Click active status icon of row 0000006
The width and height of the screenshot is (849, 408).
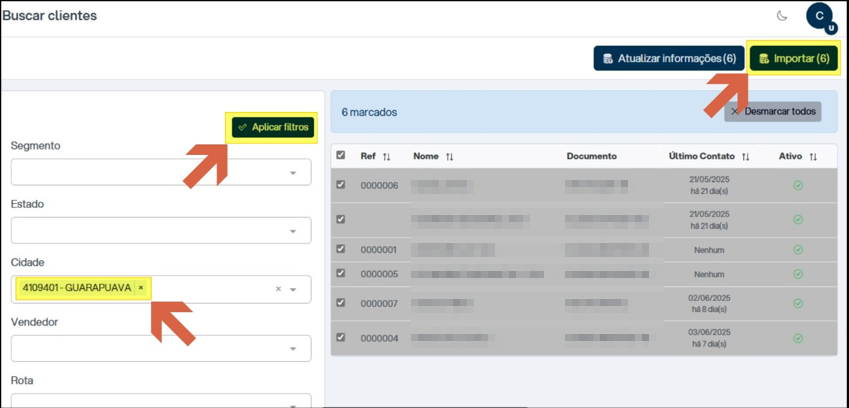[798, 186]
